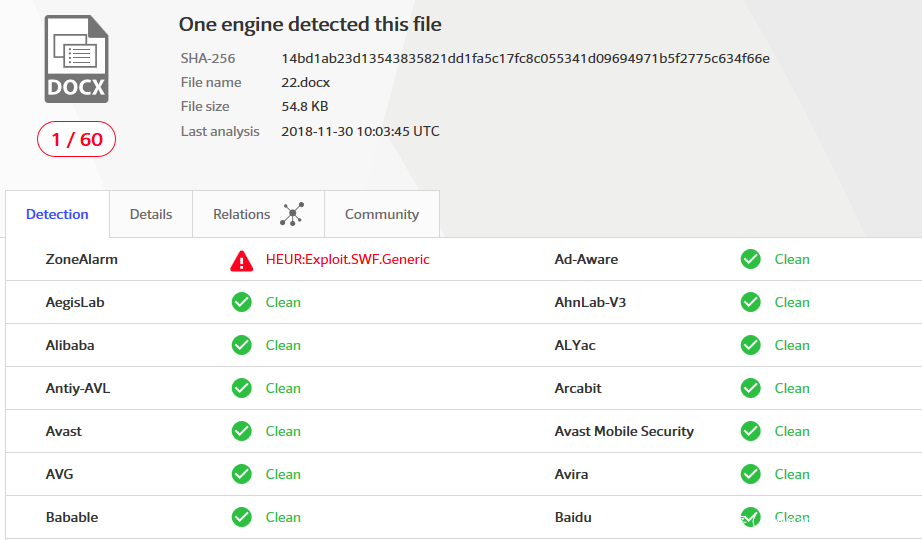922x540 pixels.
Task: Click the last analysis timestamp
Action: pyautogui.click(x=360, y=131)
